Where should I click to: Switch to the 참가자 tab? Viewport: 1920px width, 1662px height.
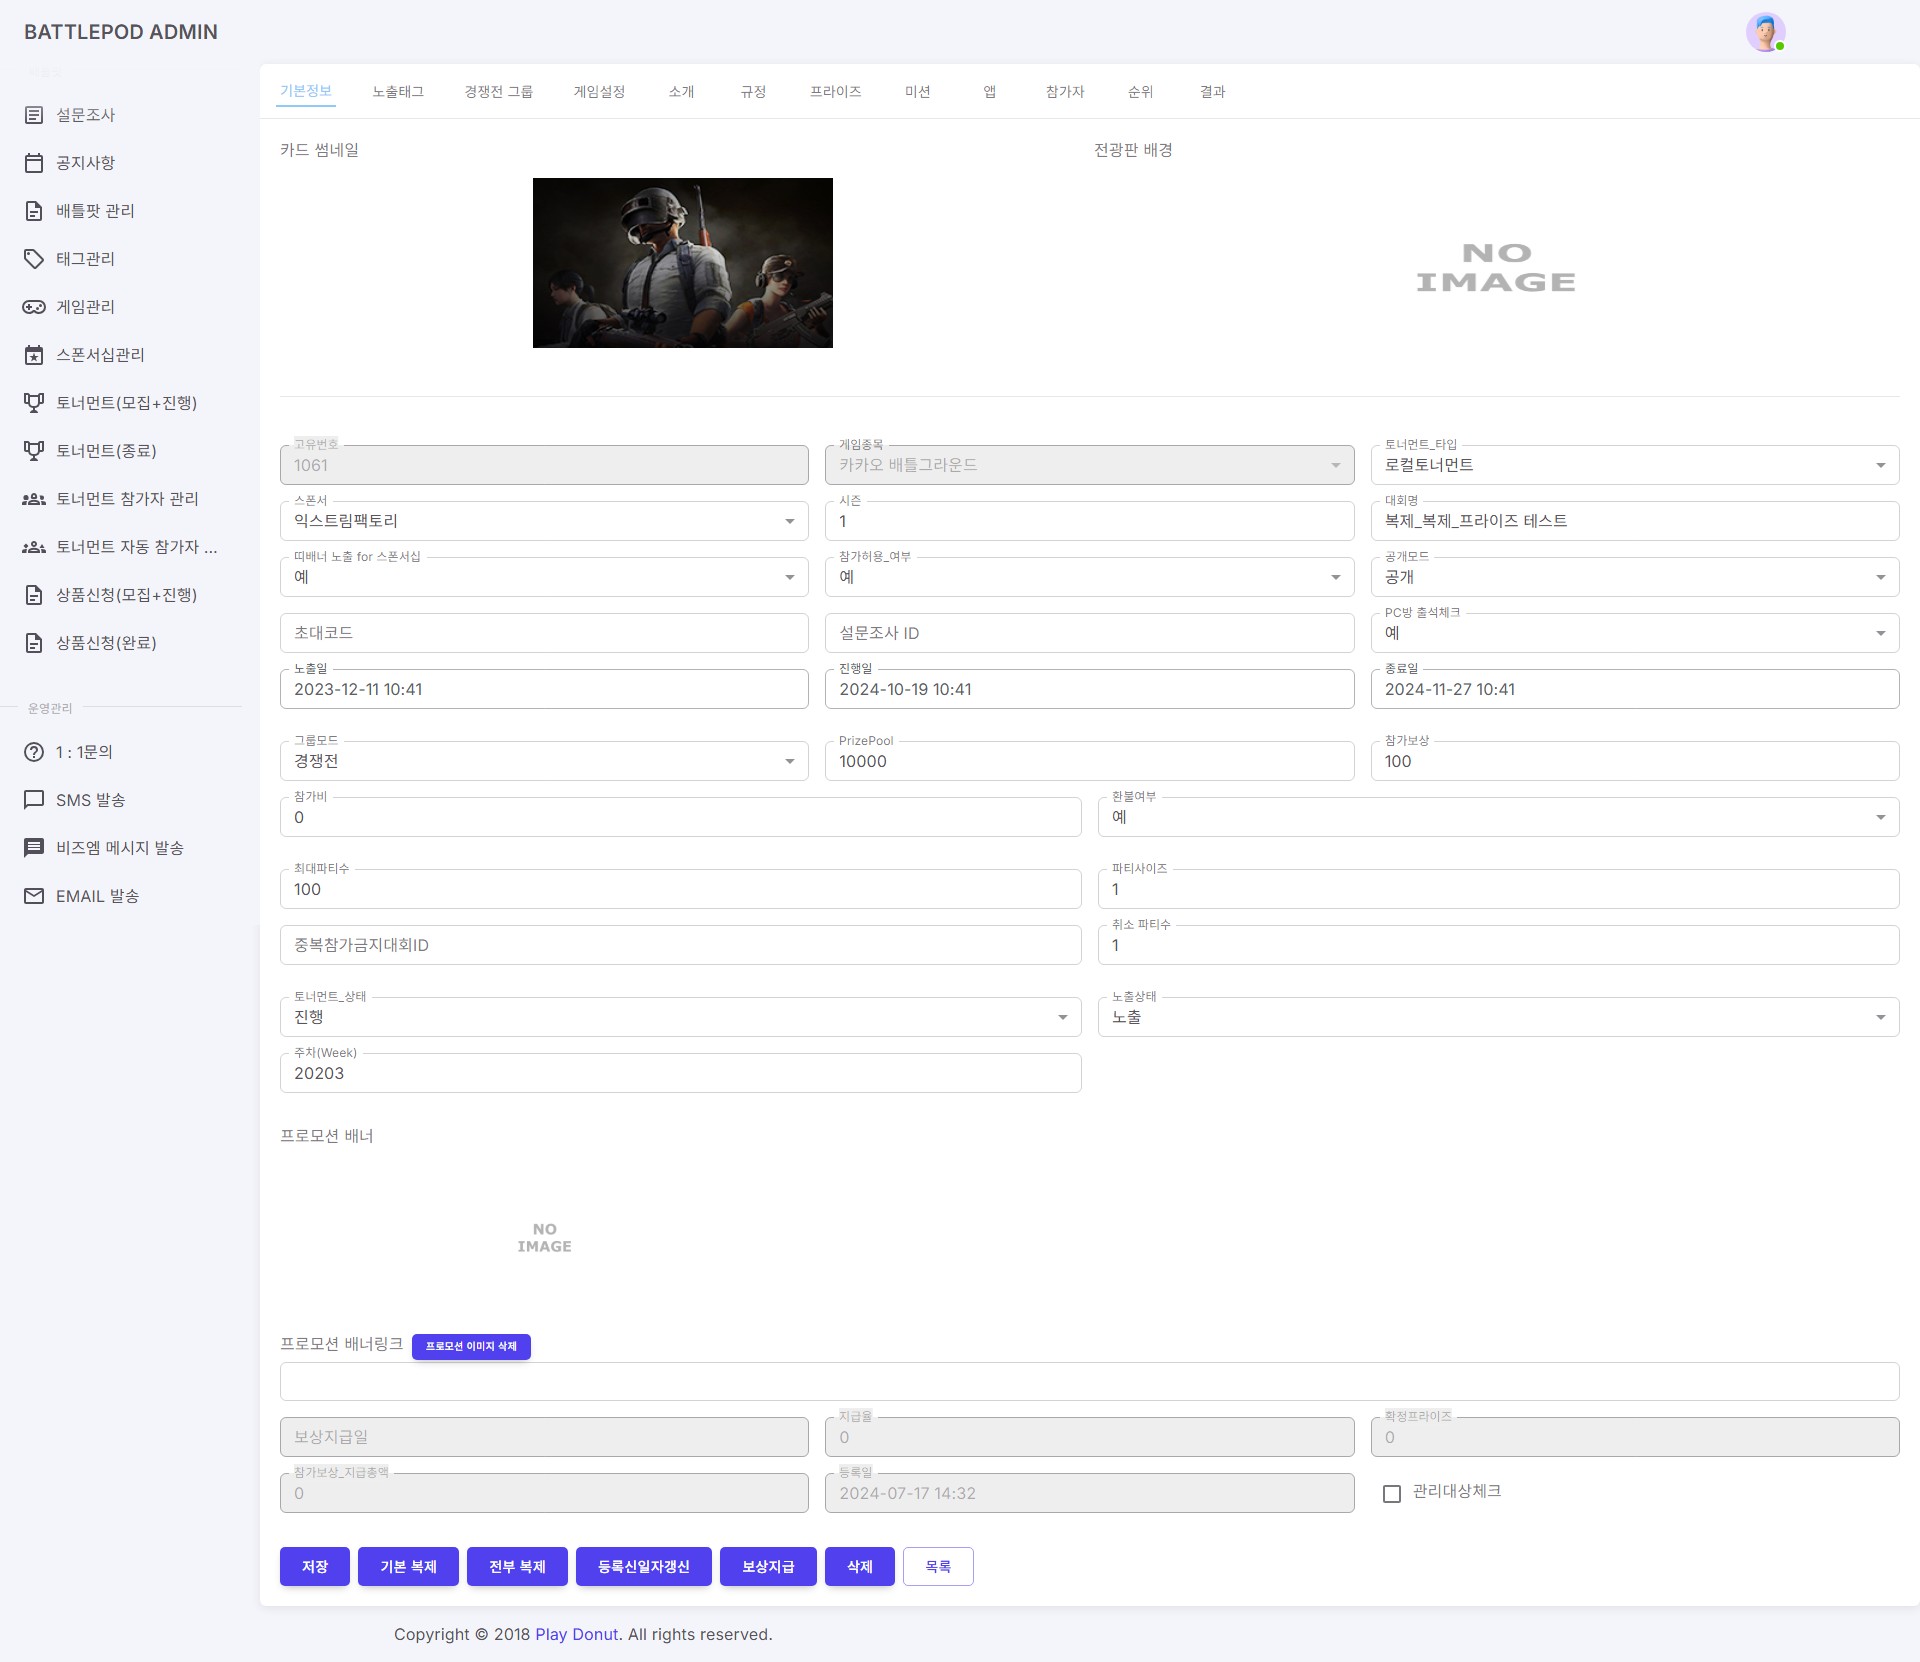pos(1065,91)
